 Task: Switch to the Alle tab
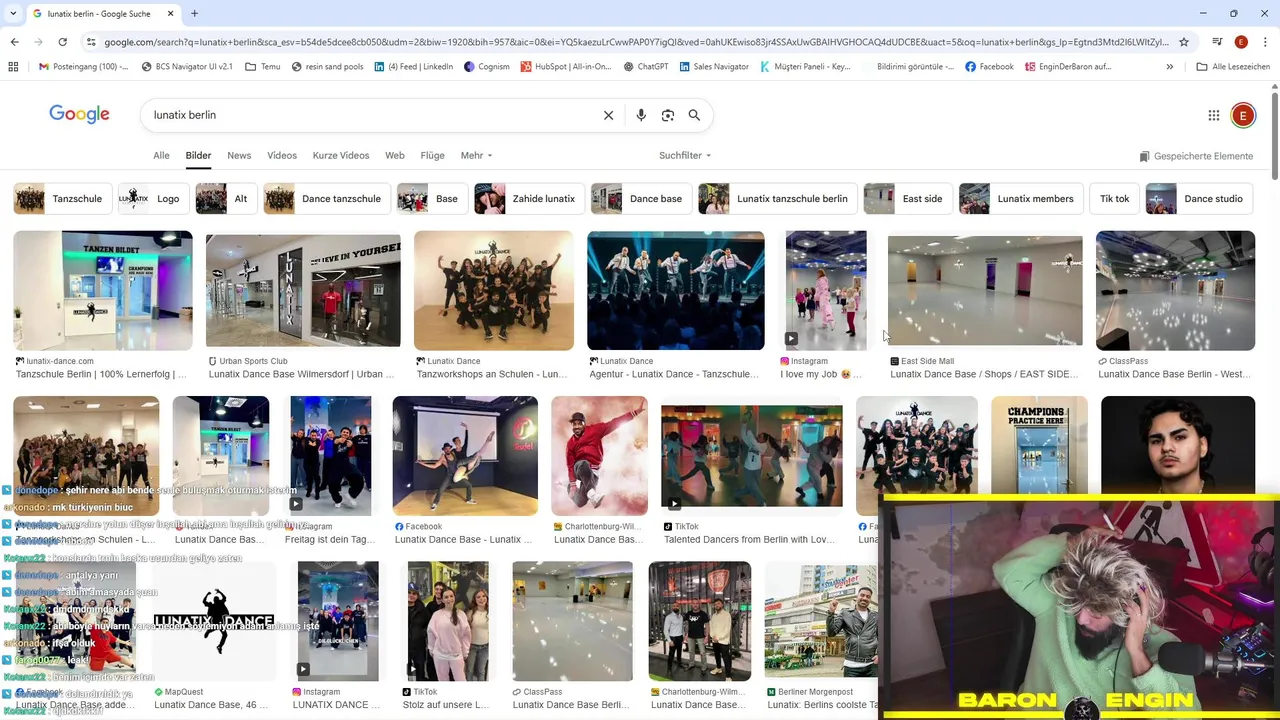tap(161, 155)
